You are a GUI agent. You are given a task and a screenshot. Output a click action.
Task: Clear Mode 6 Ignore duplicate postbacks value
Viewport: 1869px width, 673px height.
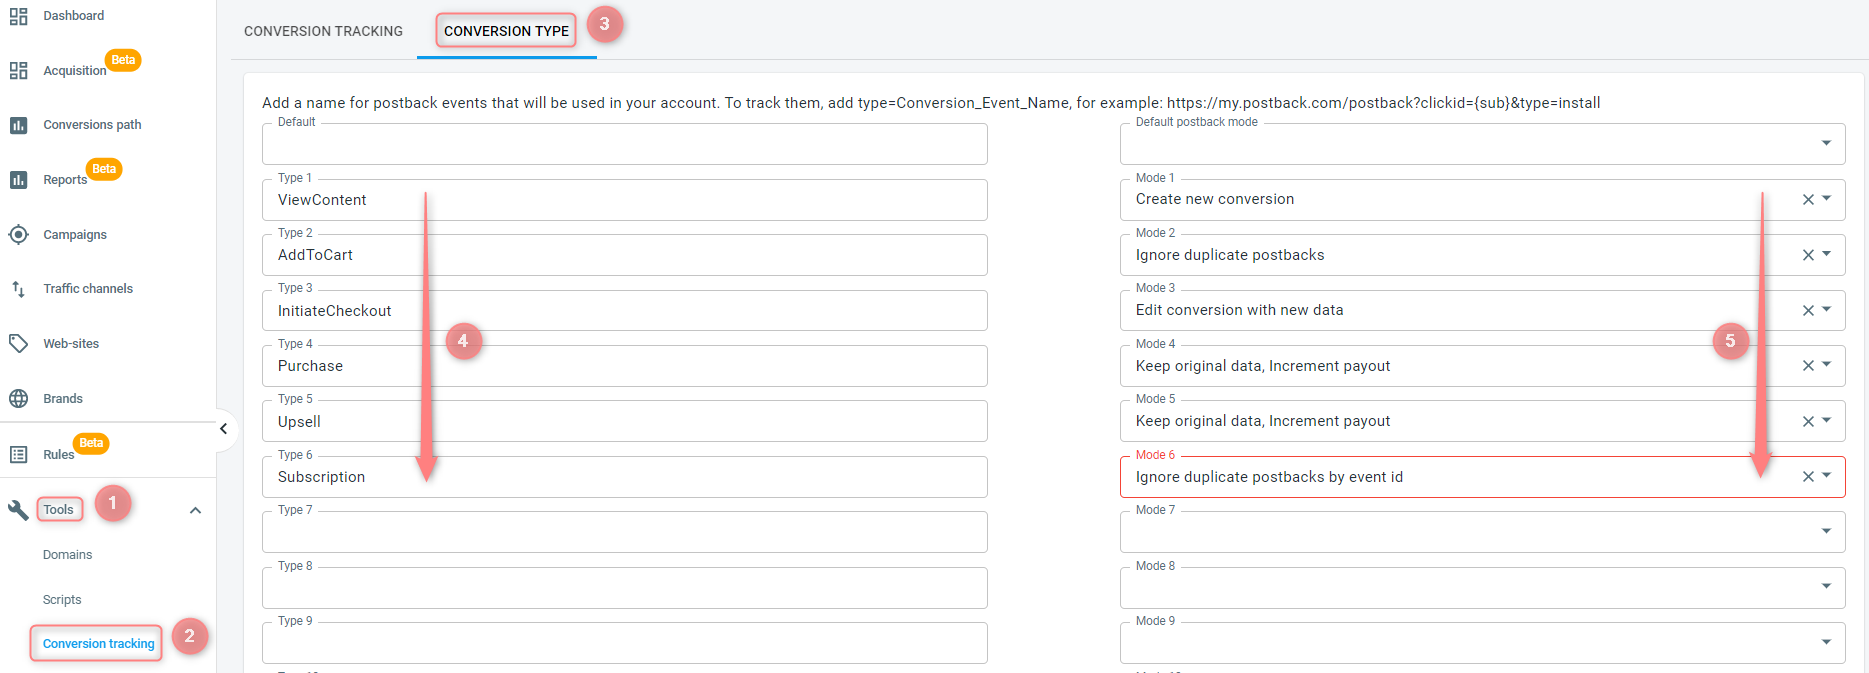pos(1807,477)
